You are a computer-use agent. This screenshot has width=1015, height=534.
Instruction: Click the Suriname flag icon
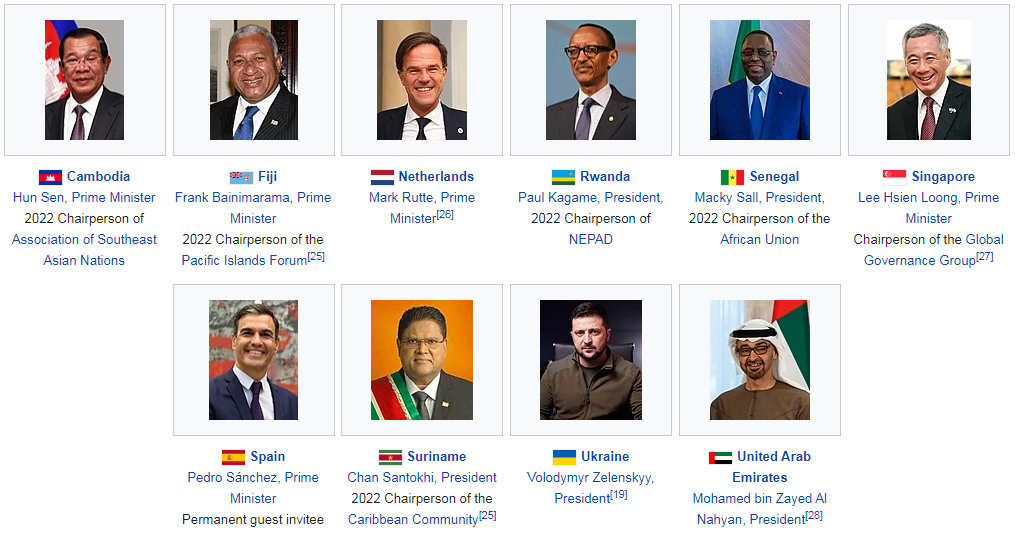coord(390,457)
